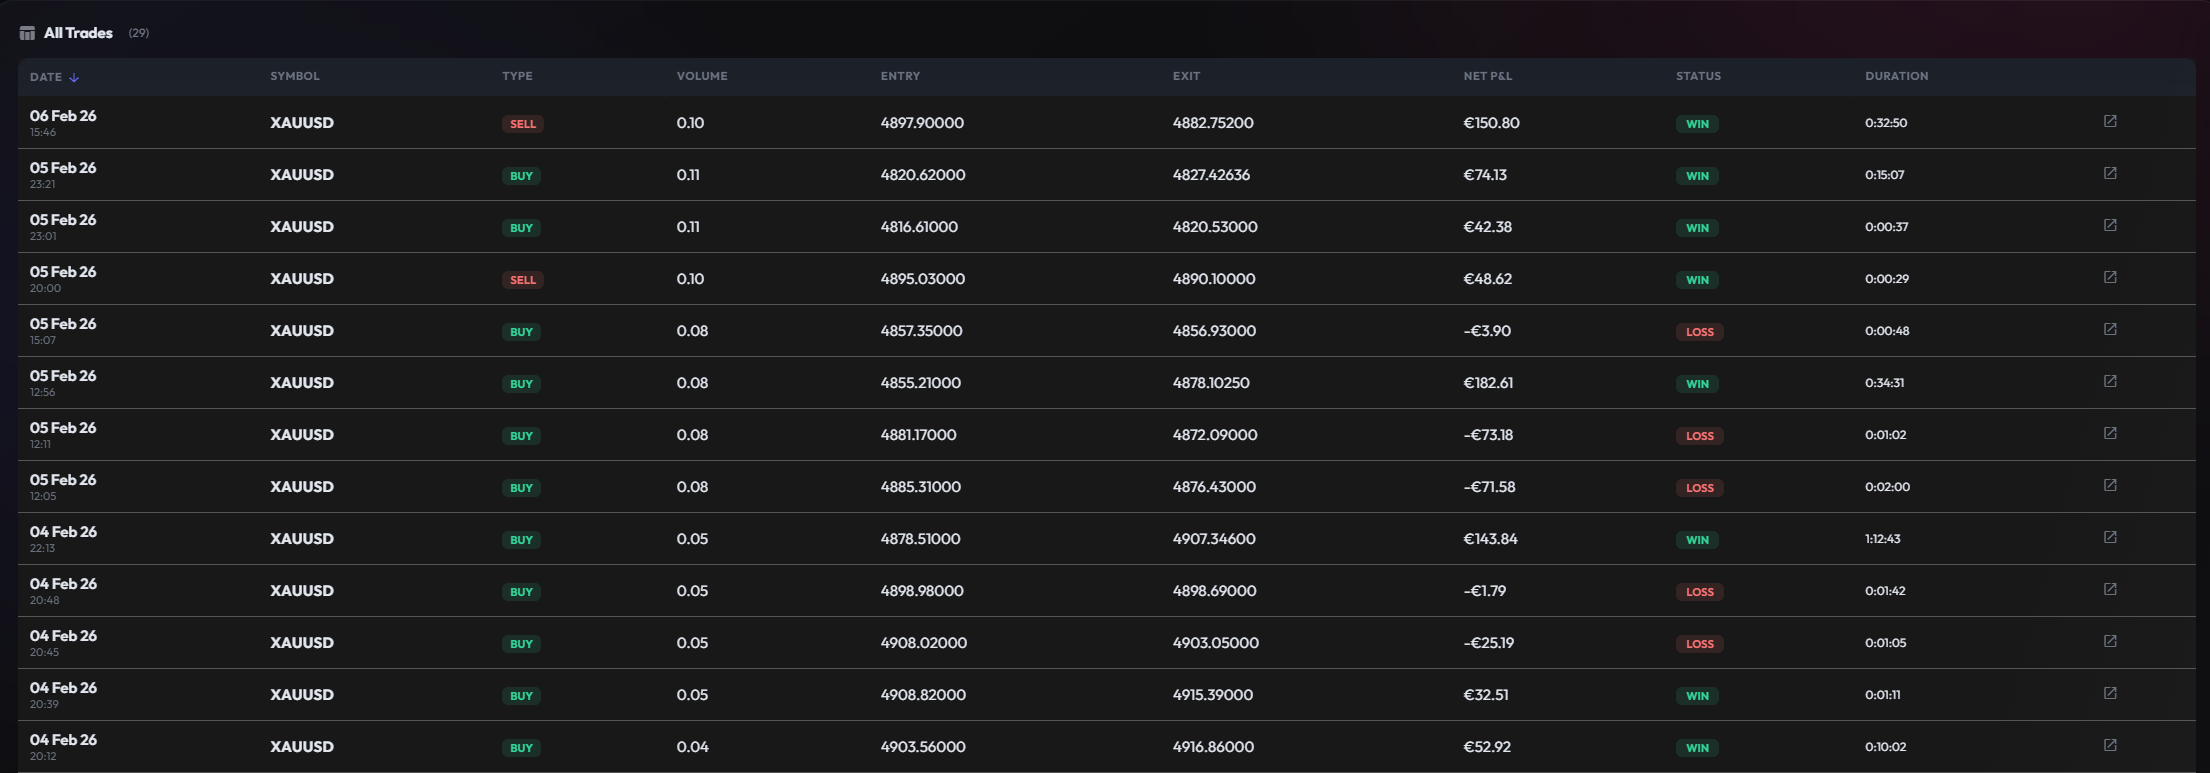Open details icon for the €143.84 trade

pyautogui.click(x=2110, y=537)
